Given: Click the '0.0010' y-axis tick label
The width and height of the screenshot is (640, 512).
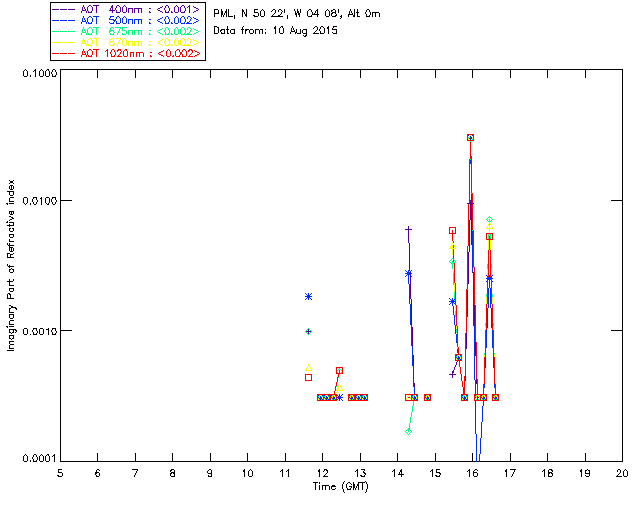Looking at the screenshot, I should pyautogui.click(x=39, y=331).
